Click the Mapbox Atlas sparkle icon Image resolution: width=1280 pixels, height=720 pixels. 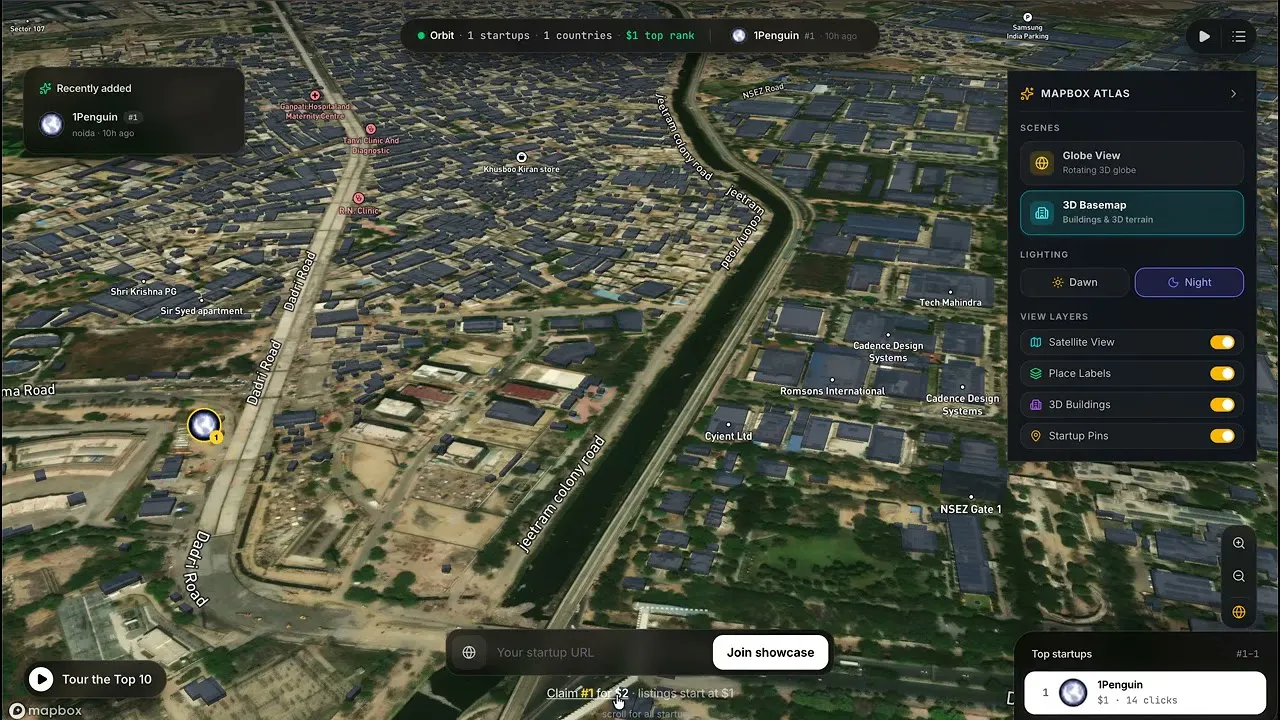click(1027, 93)
